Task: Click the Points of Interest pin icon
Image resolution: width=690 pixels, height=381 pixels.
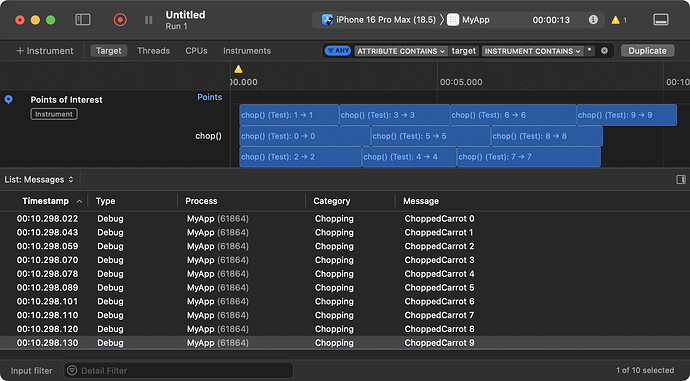Action: point(8,100)
